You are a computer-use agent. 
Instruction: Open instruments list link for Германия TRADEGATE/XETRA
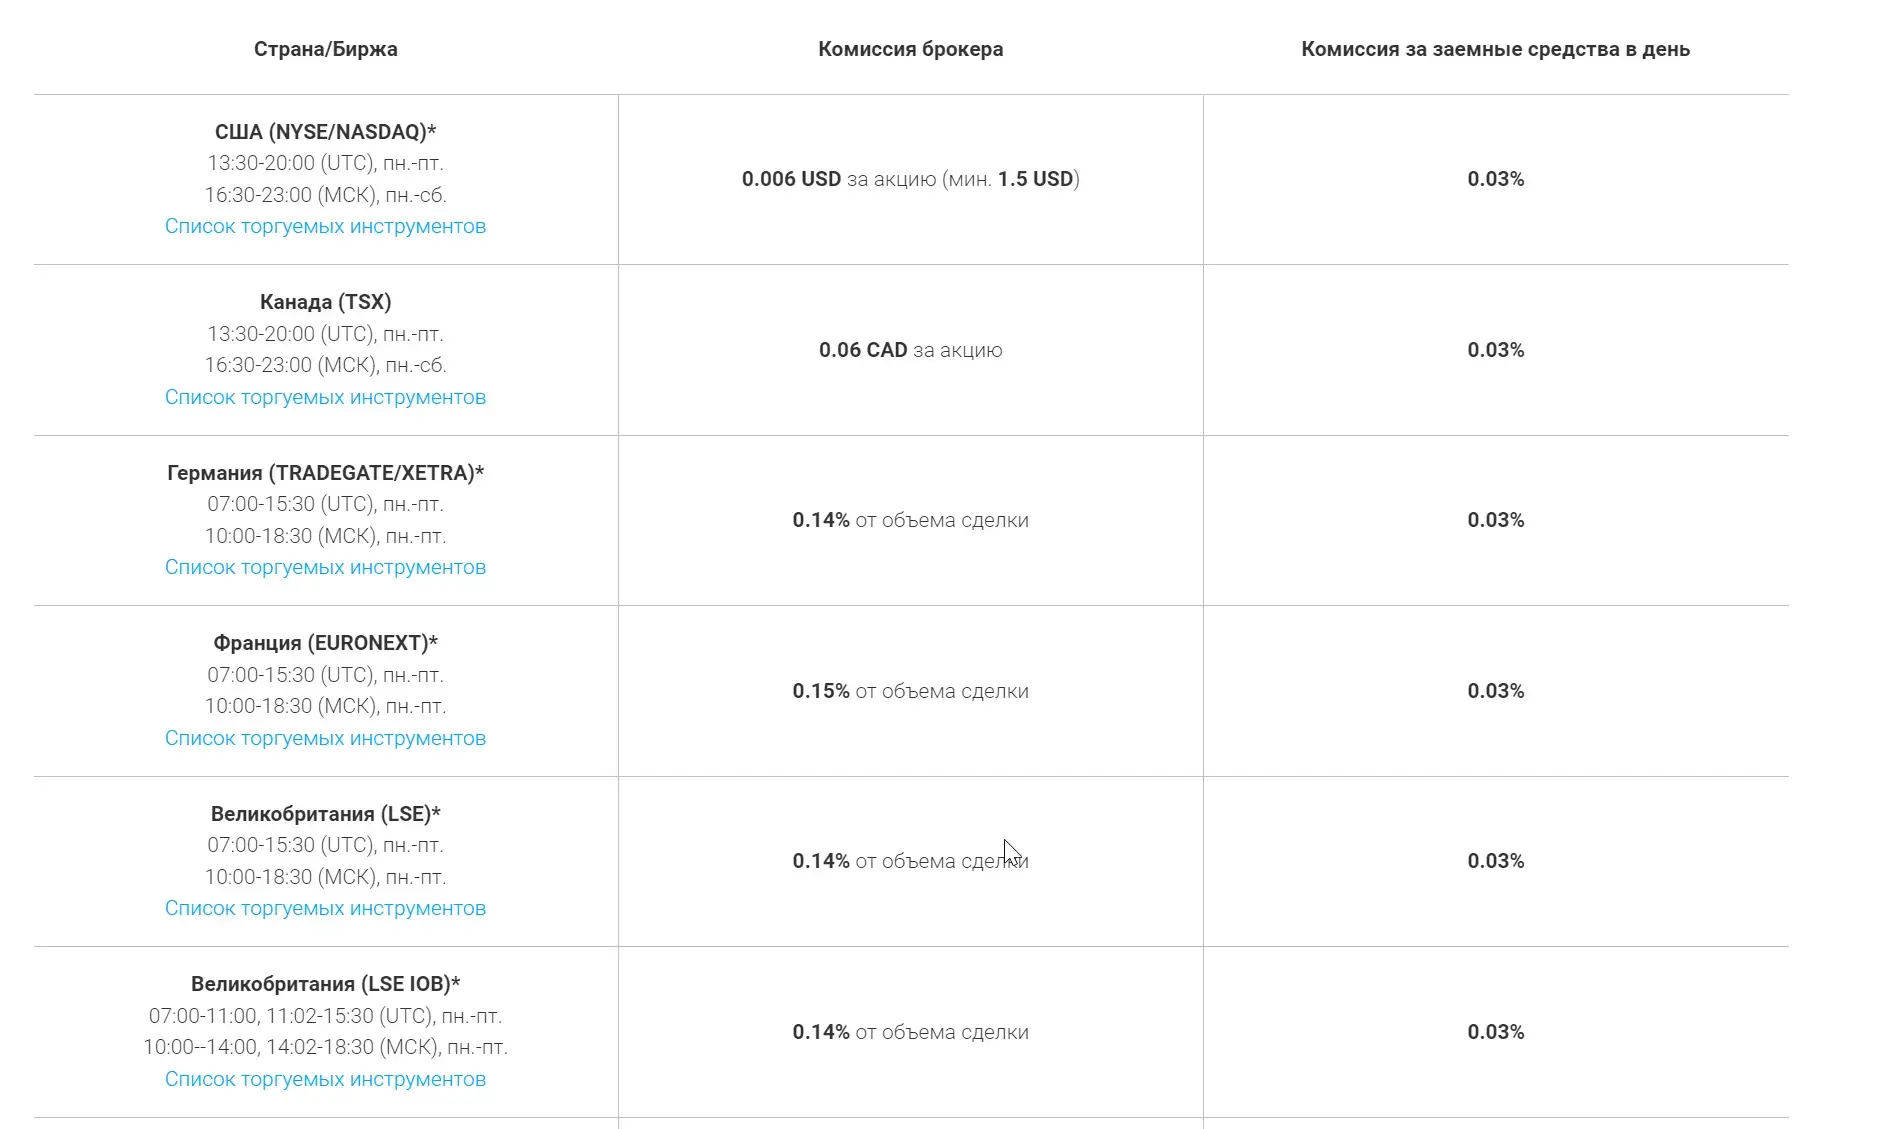[x=325, y=567]
